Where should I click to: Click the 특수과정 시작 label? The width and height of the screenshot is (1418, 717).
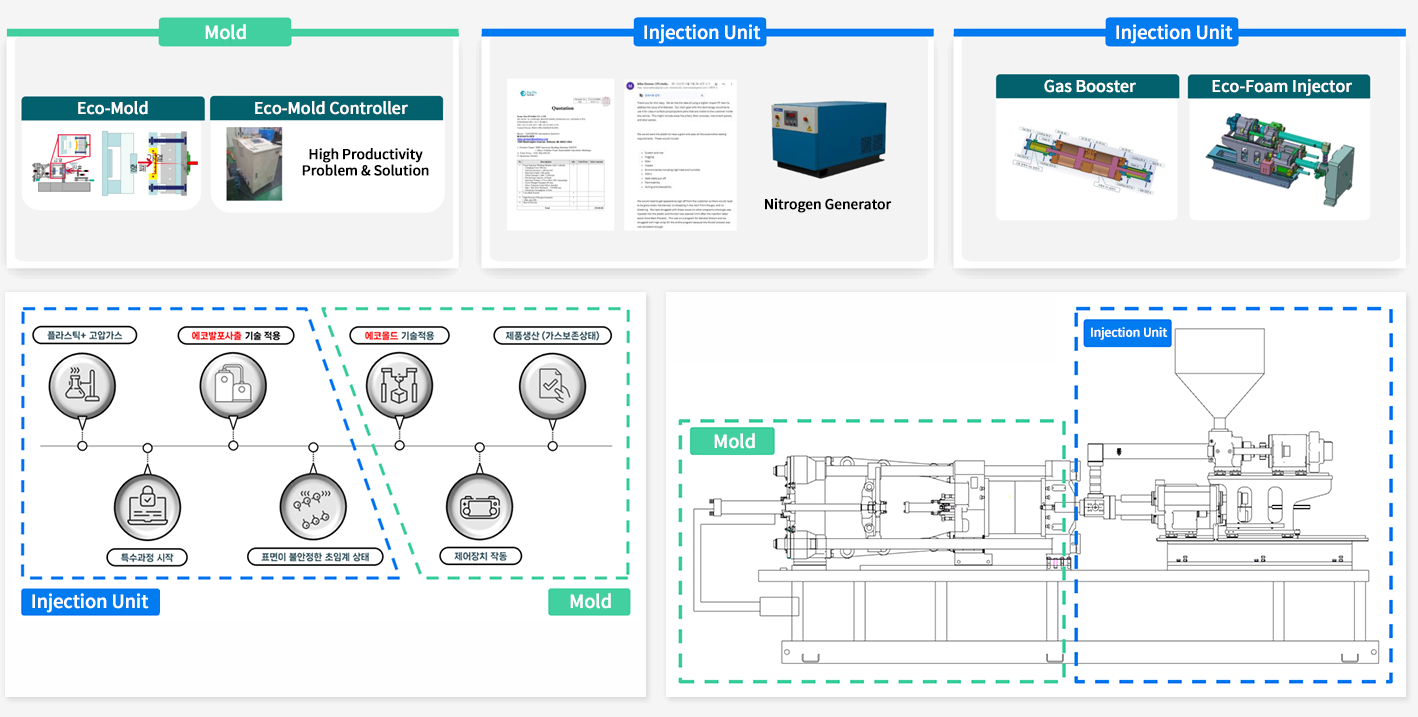(147, 557)
